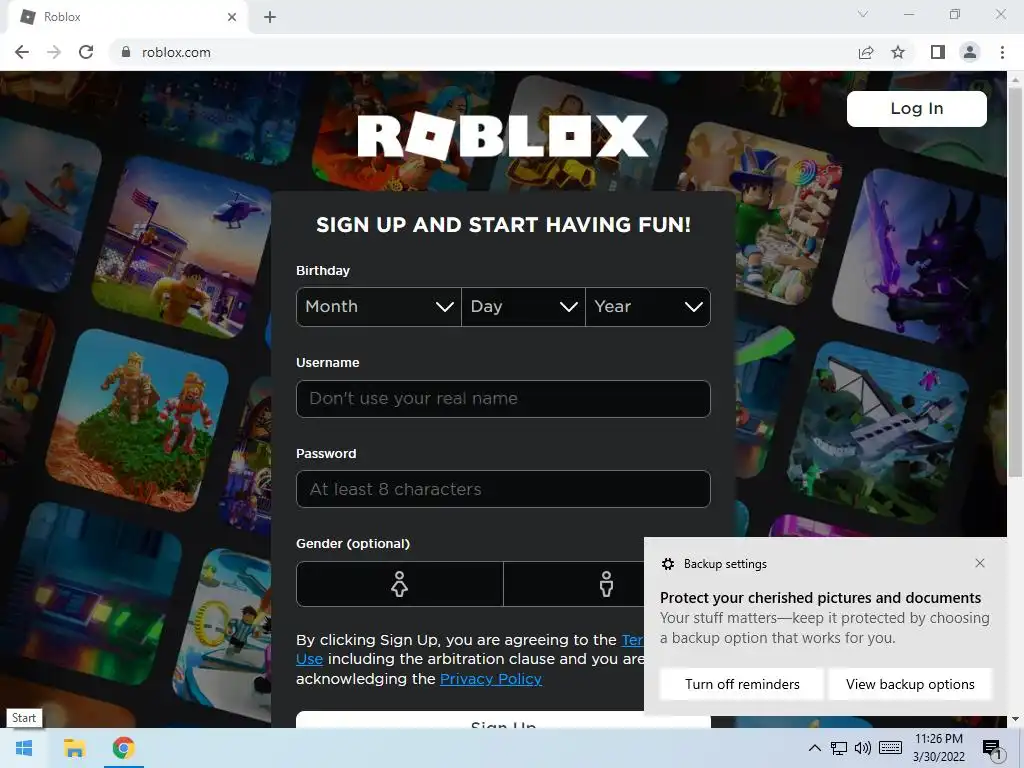Reload the Roblox page
The width and height of the screenshot is (1024, 768).
86,52
